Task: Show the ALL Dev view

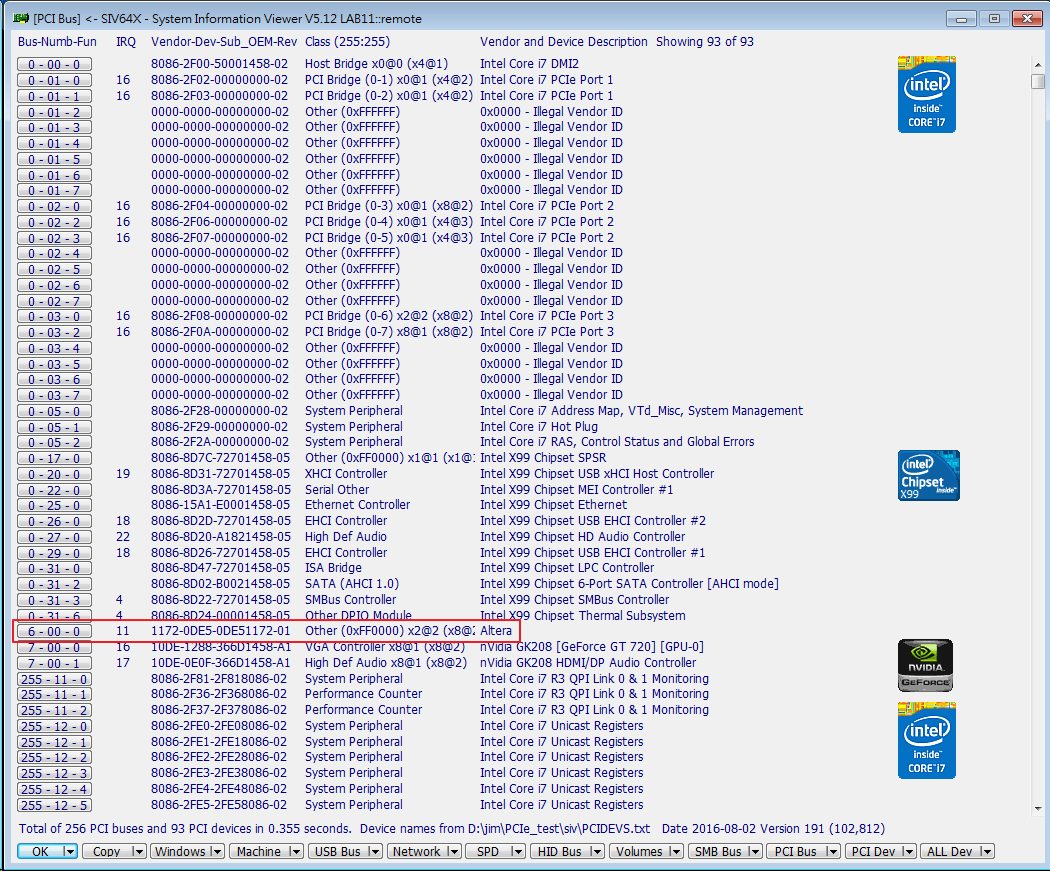Action: (950, 851)
